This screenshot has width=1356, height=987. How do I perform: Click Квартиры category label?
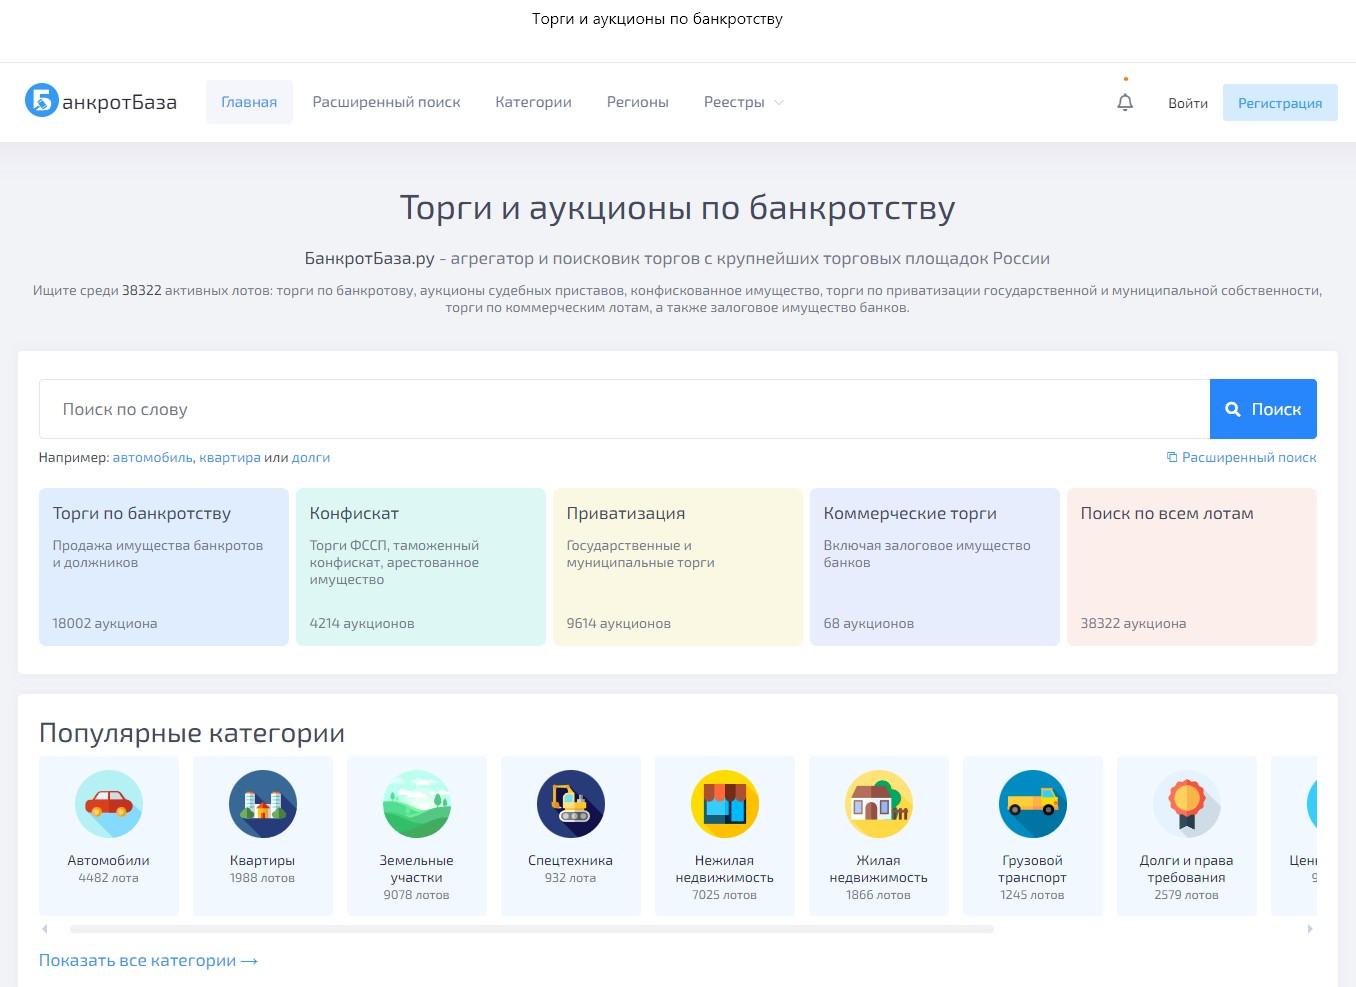[263, 860]
